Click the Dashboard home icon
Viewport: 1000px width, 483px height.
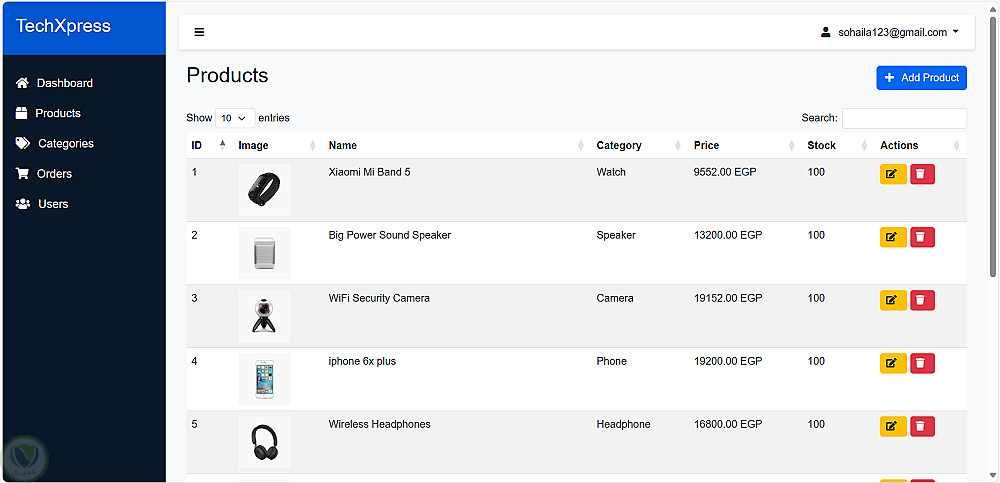point(22,83)
